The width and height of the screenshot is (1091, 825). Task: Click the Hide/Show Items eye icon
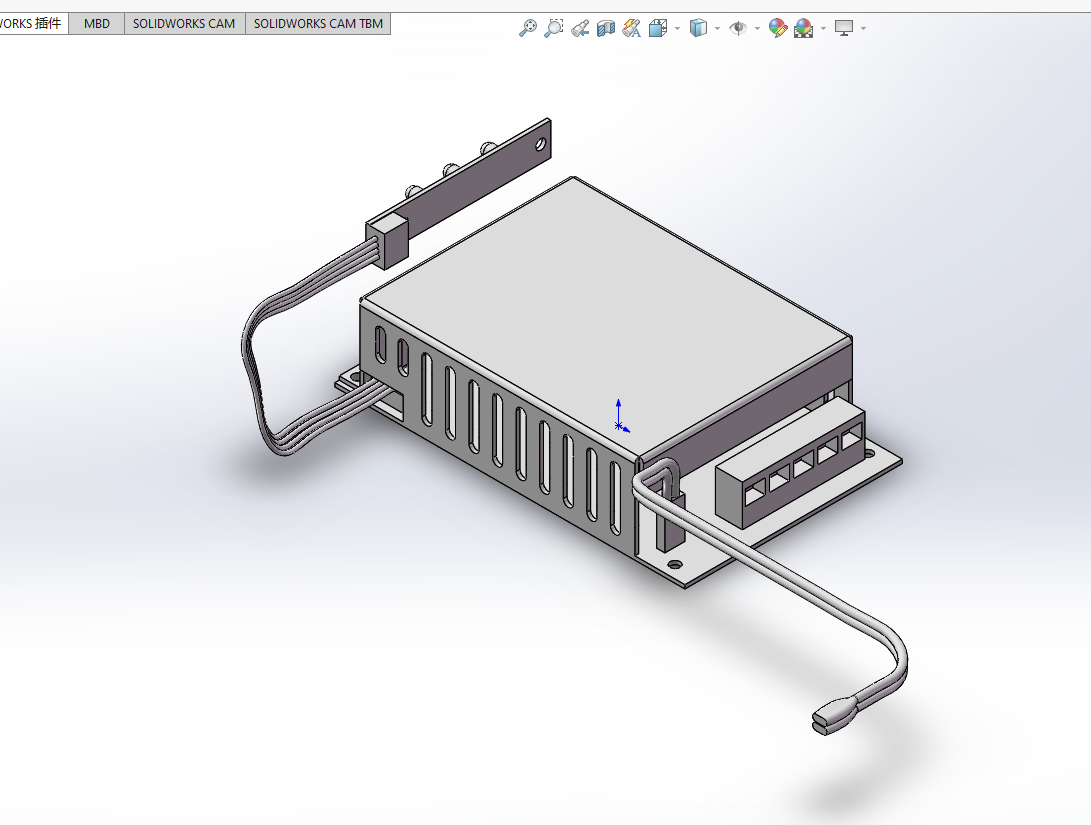click(738, 28)
